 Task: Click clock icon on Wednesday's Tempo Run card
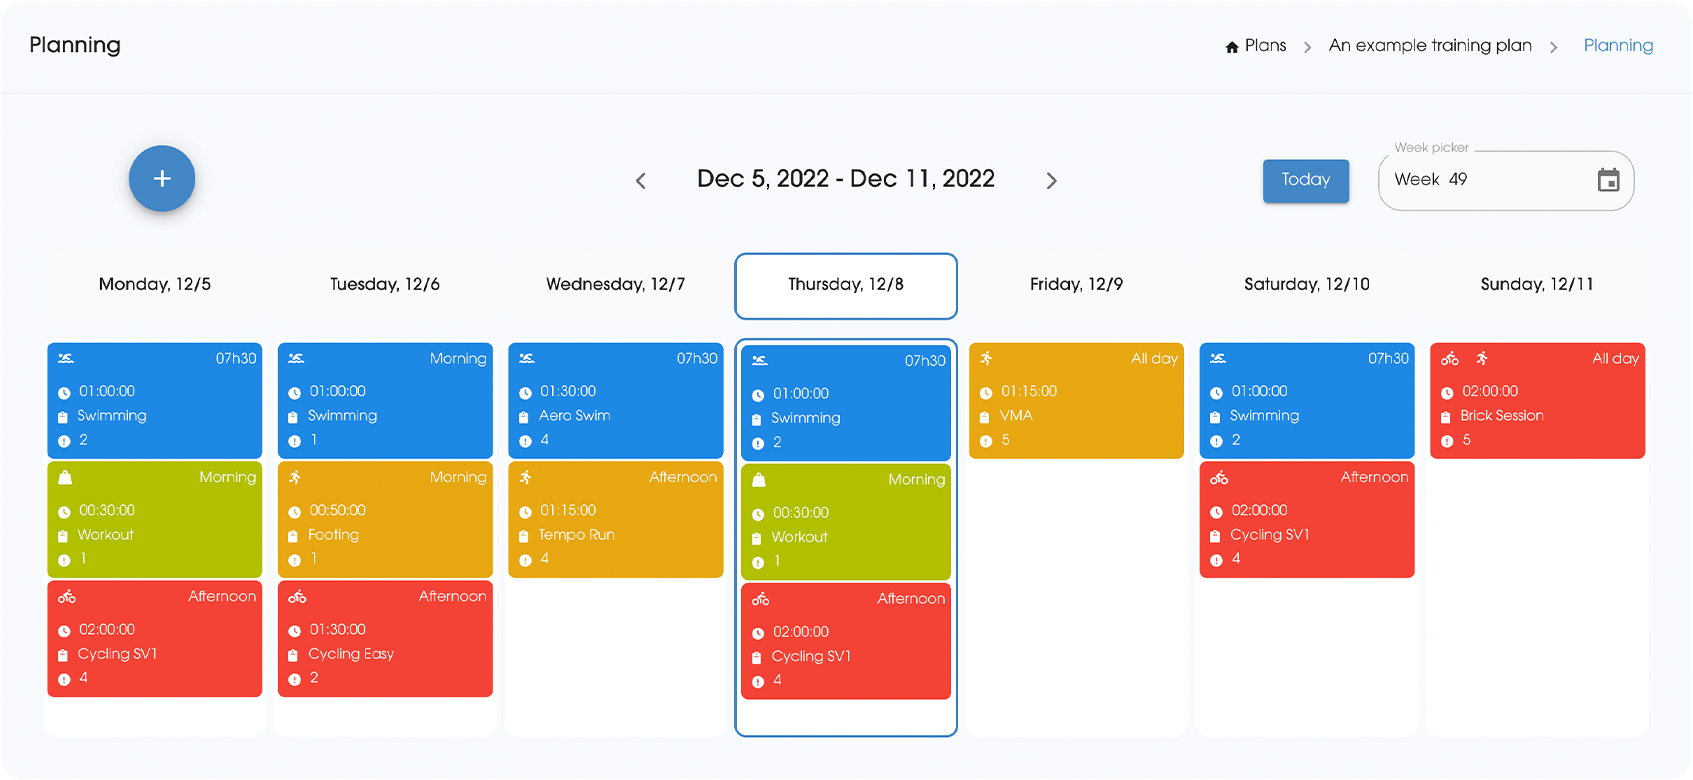tap(525, 512)
